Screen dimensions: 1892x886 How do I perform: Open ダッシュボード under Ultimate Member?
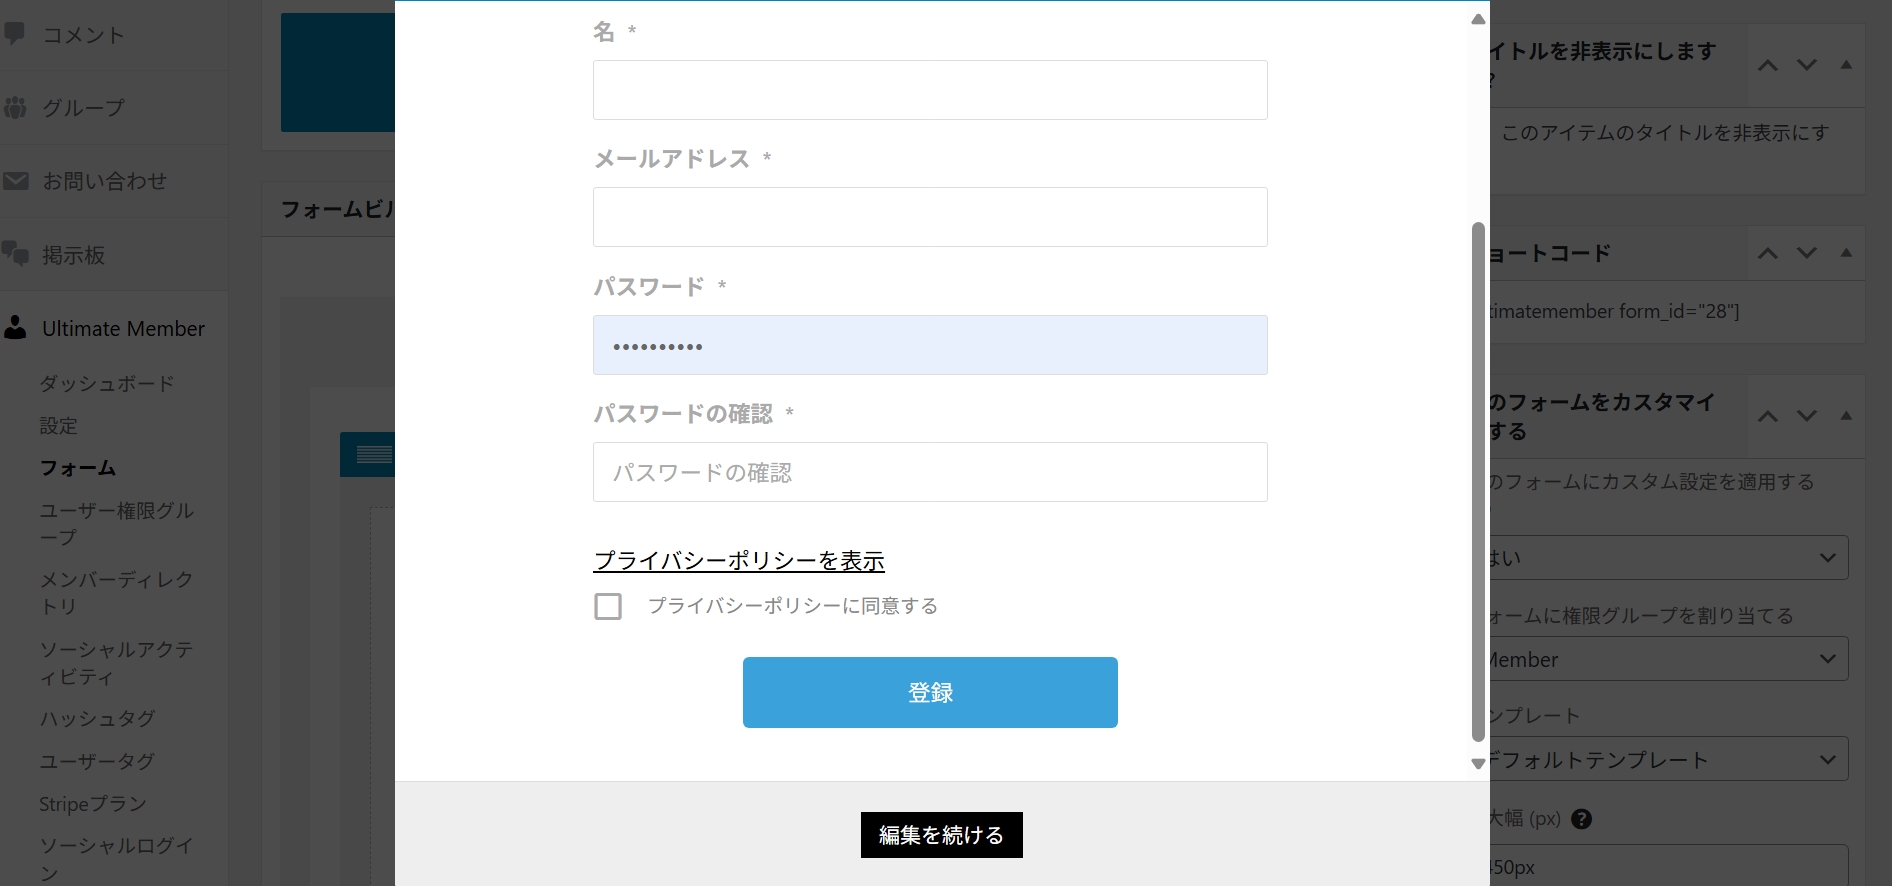tap(107, 384)
